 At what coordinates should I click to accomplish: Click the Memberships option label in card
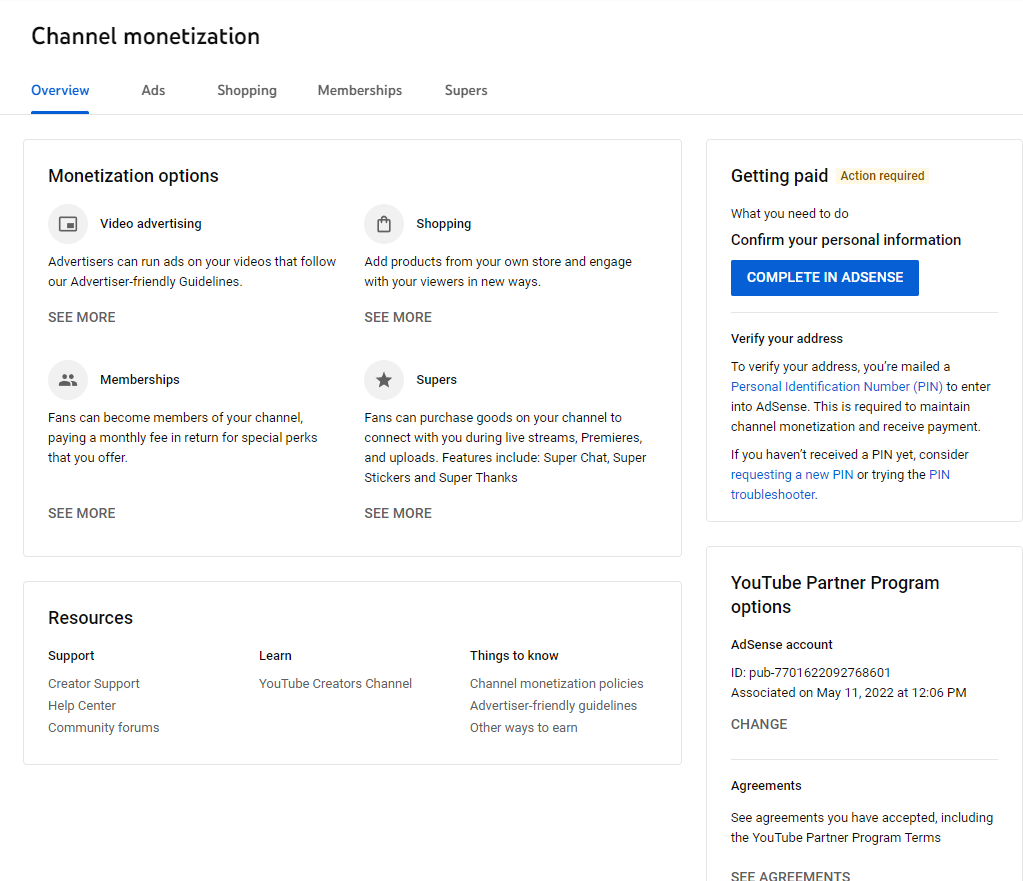pyautogui.click(x=140, y=380)
